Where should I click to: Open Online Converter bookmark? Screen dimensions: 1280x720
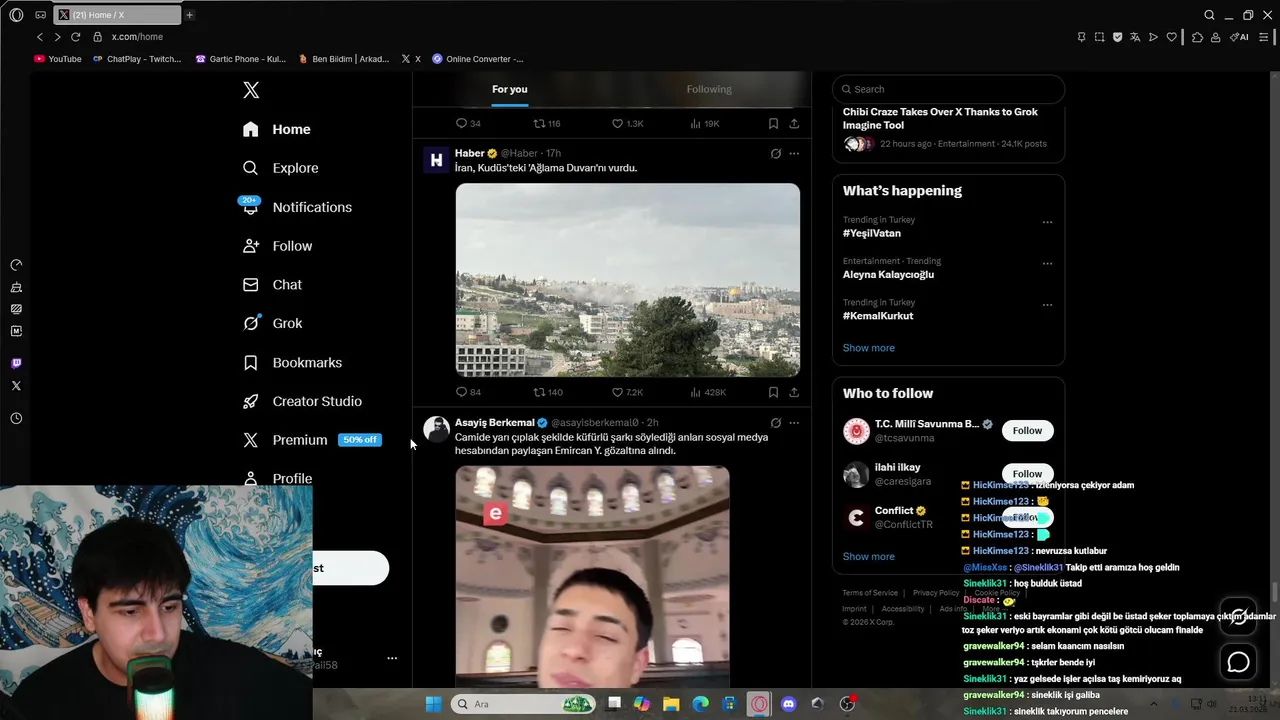(x=478, y=59)
